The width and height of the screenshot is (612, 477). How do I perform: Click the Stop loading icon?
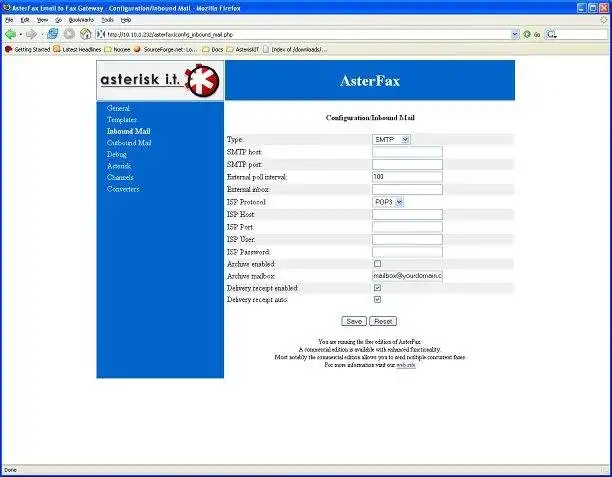click(69, 34)
